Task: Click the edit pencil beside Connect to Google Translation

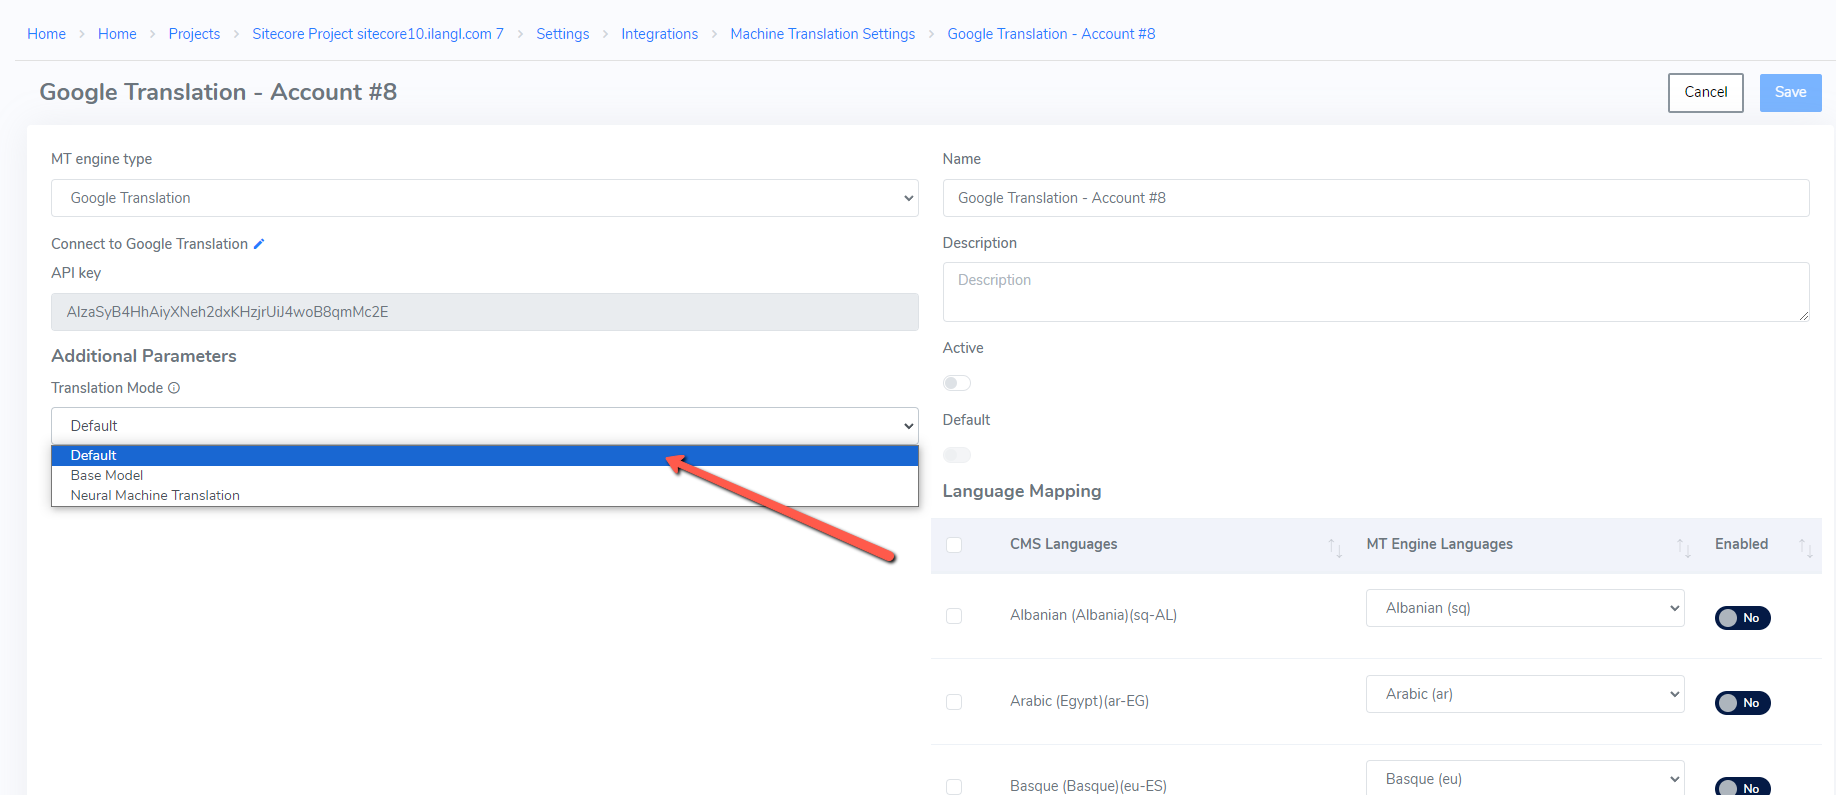Action: coord(259,244)
